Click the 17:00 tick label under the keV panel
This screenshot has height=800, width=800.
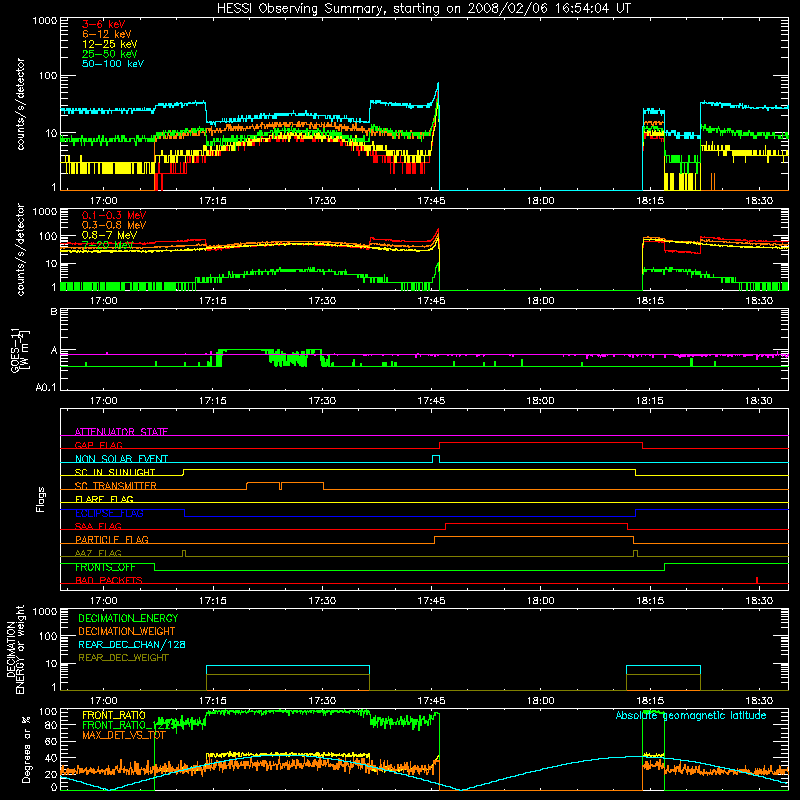pyautogui.click(x=104, y=201)
